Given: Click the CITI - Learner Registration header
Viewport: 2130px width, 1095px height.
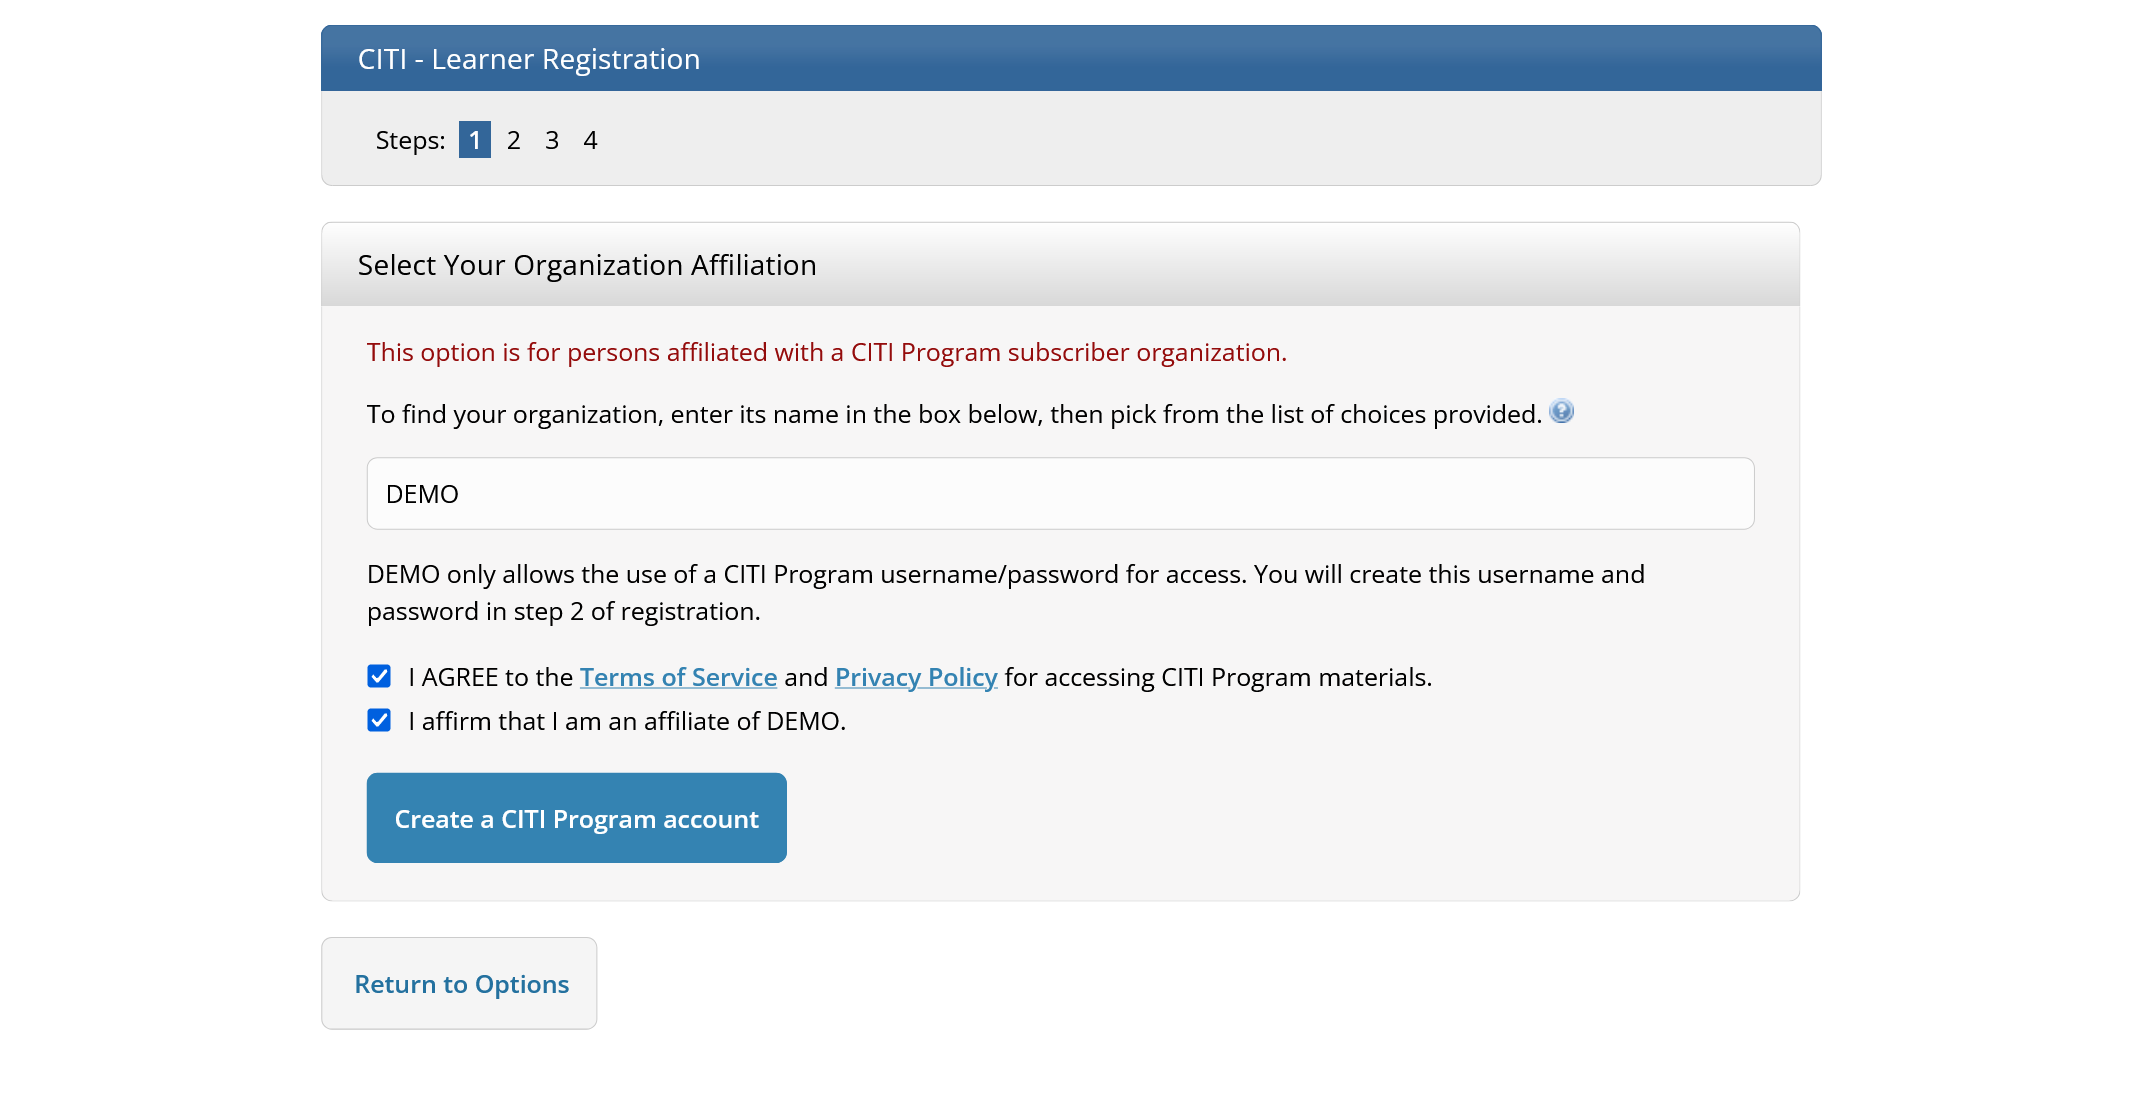Looking at the screenshot, I should 529,59.
